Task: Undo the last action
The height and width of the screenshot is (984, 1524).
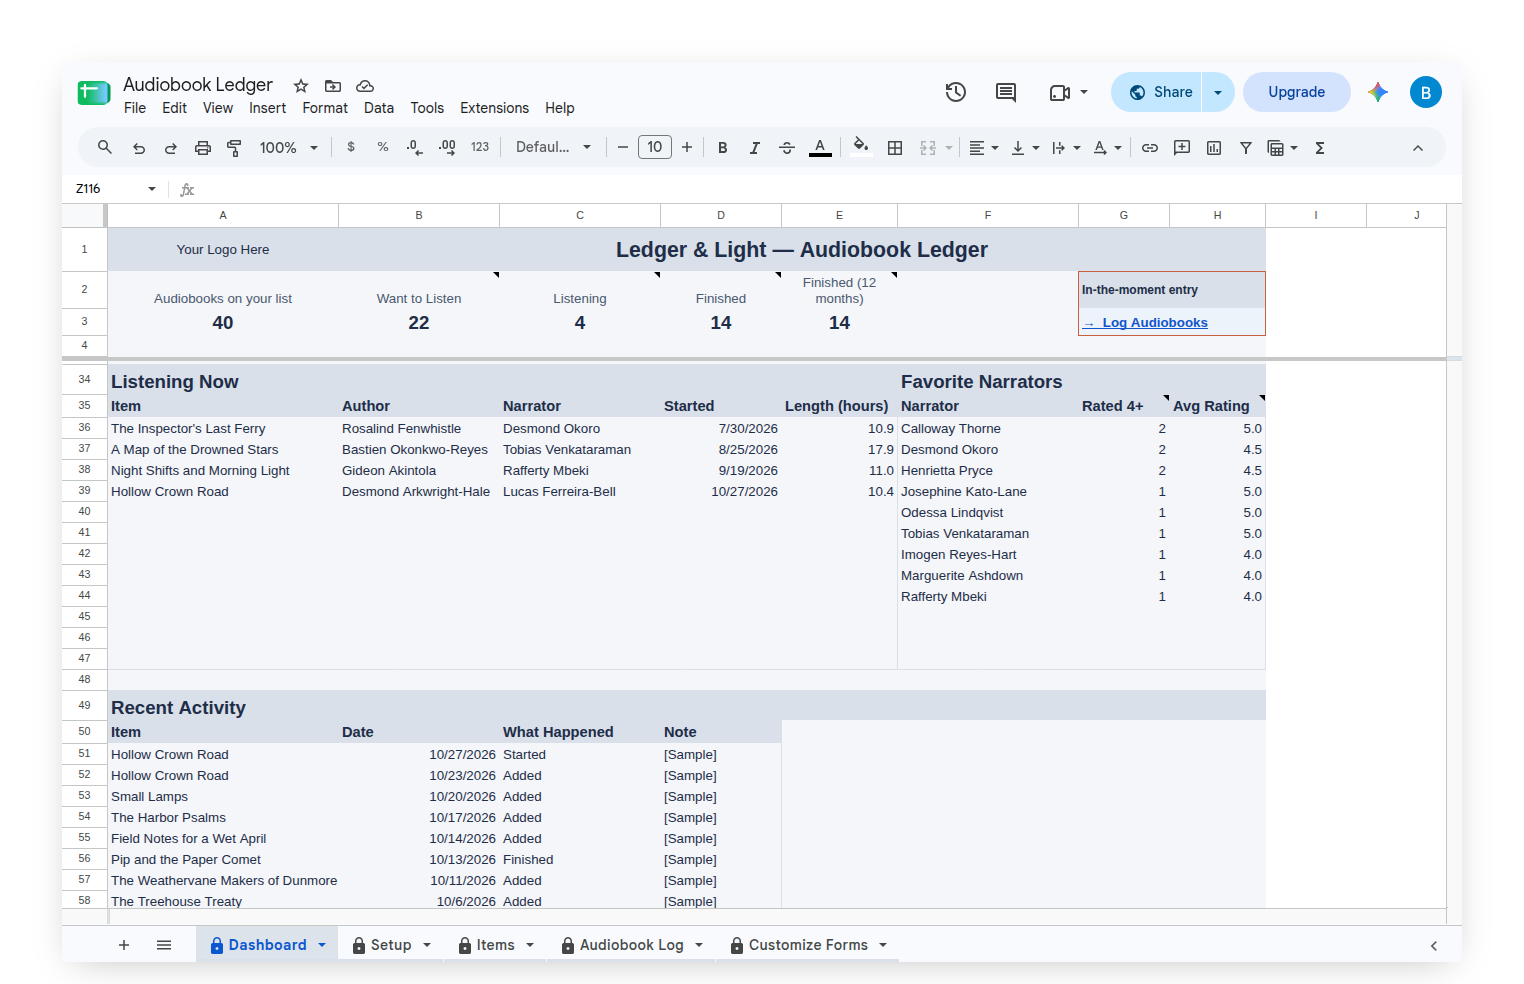Action: click(x=138, y=147)
